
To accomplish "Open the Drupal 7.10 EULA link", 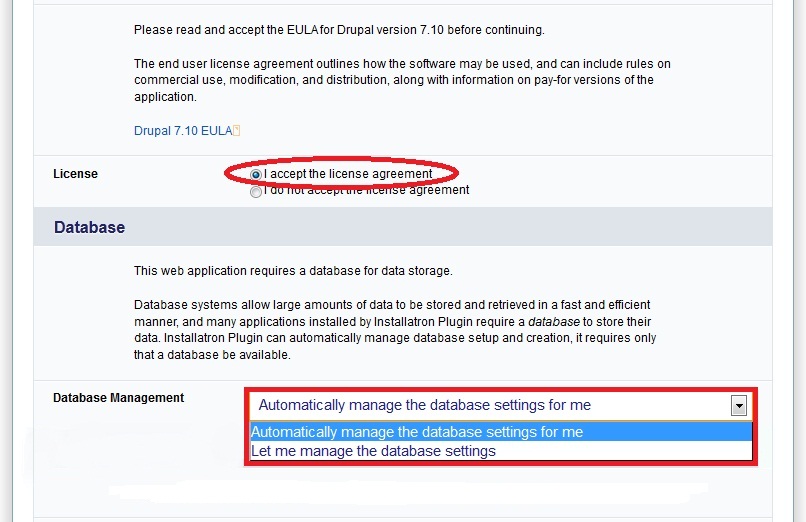I will [x=183, y=131].
